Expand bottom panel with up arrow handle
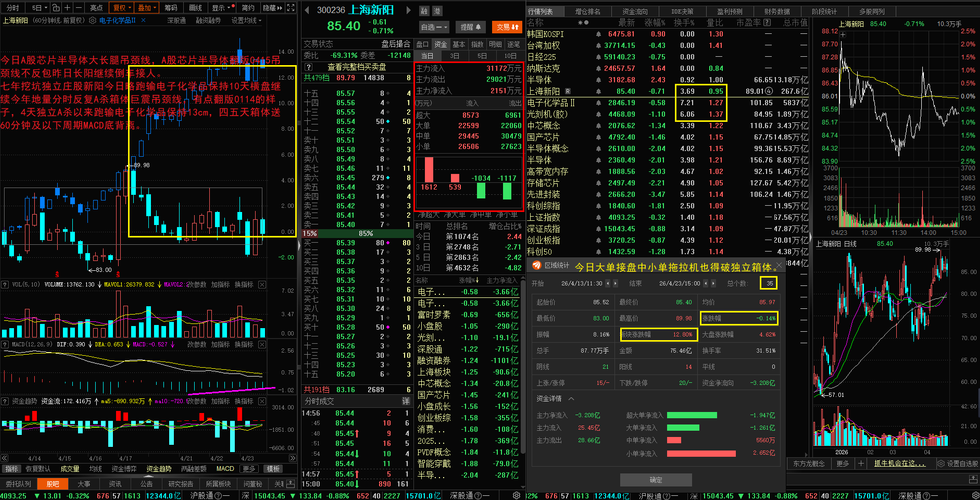980x500 pixels. (149, 476)
